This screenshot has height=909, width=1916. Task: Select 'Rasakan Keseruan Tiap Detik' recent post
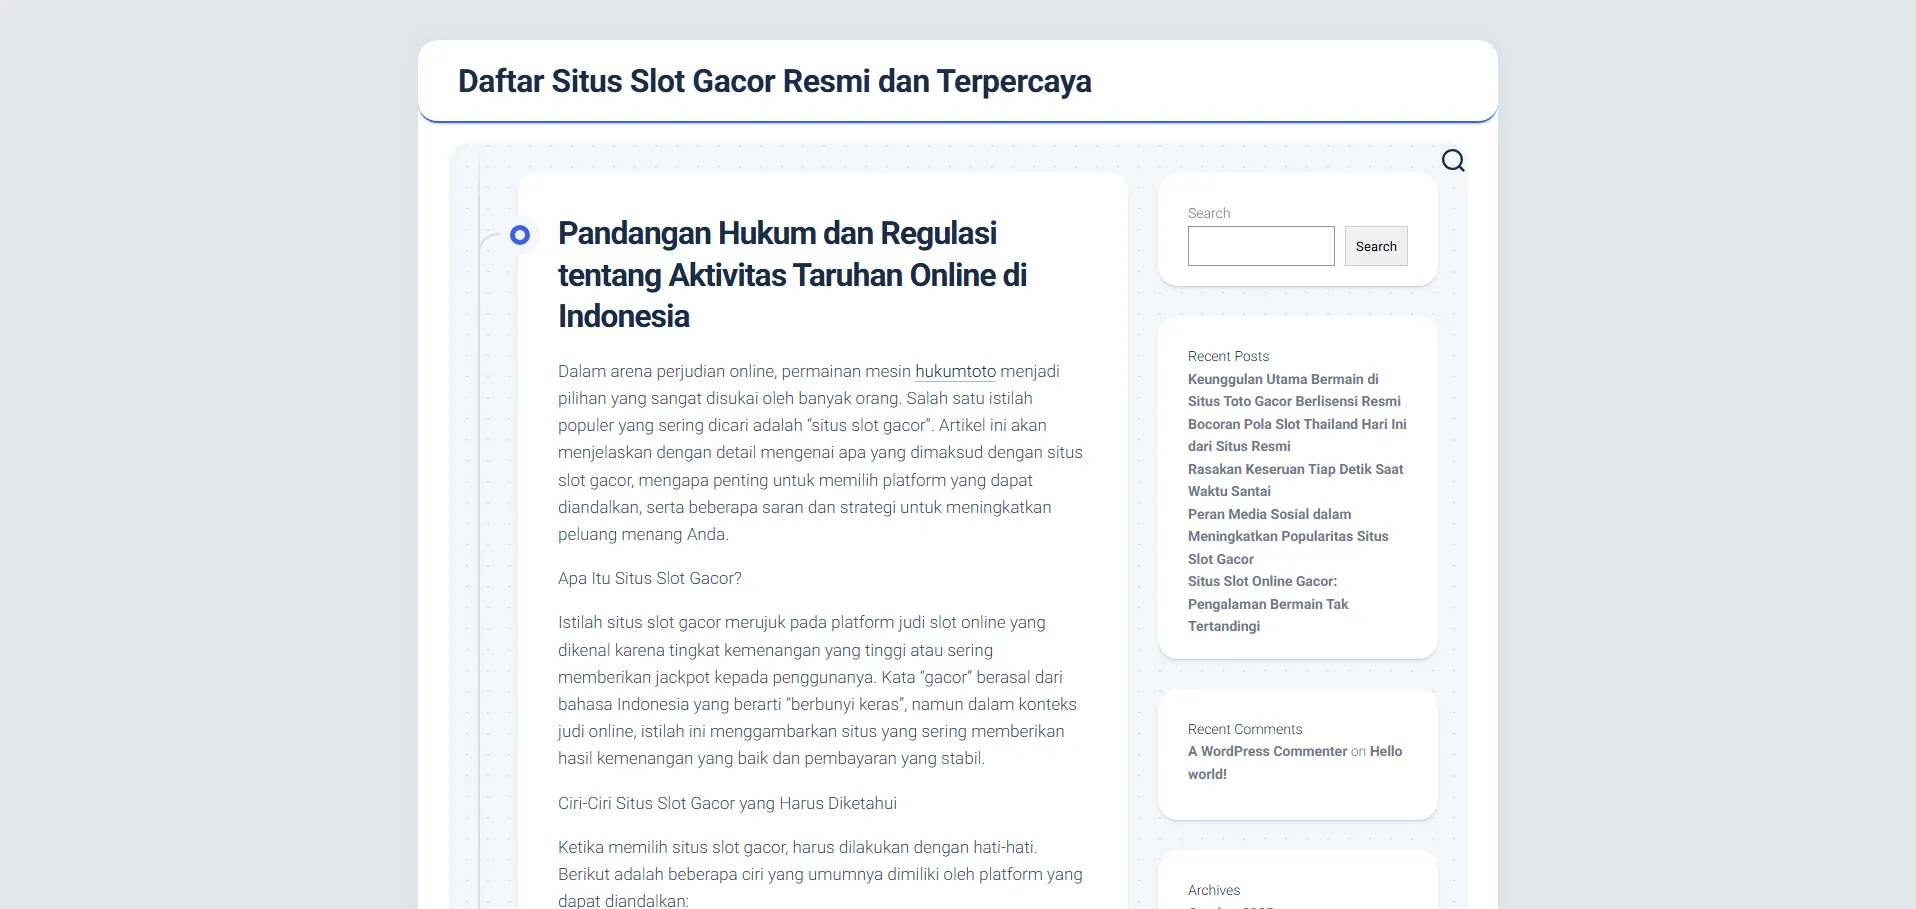[1295, 480]
